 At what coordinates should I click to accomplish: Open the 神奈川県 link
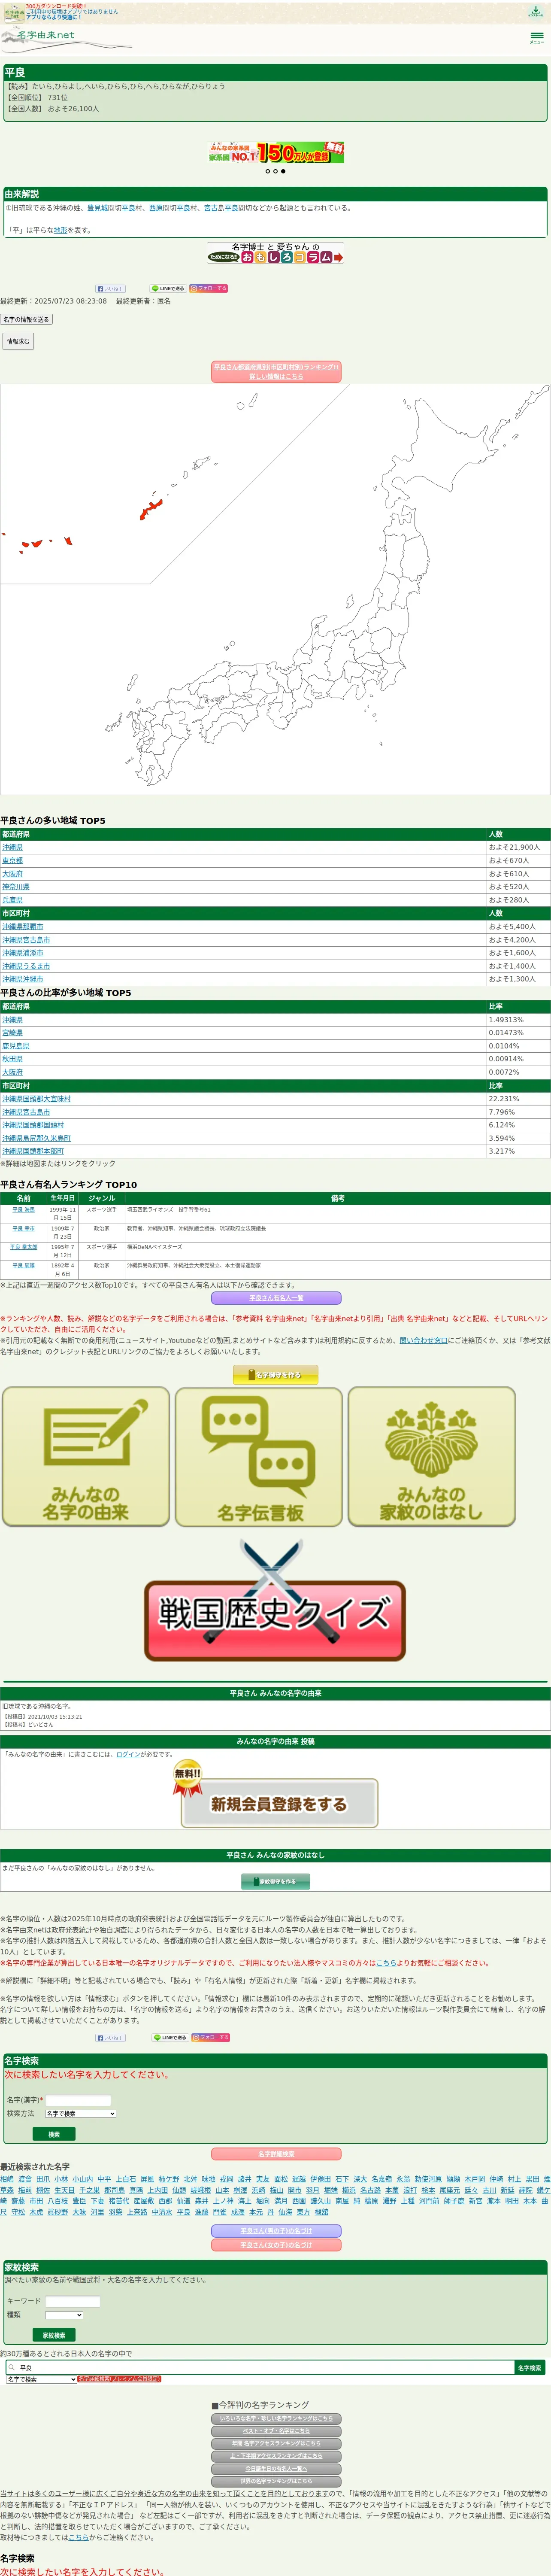tap(16, 887)
